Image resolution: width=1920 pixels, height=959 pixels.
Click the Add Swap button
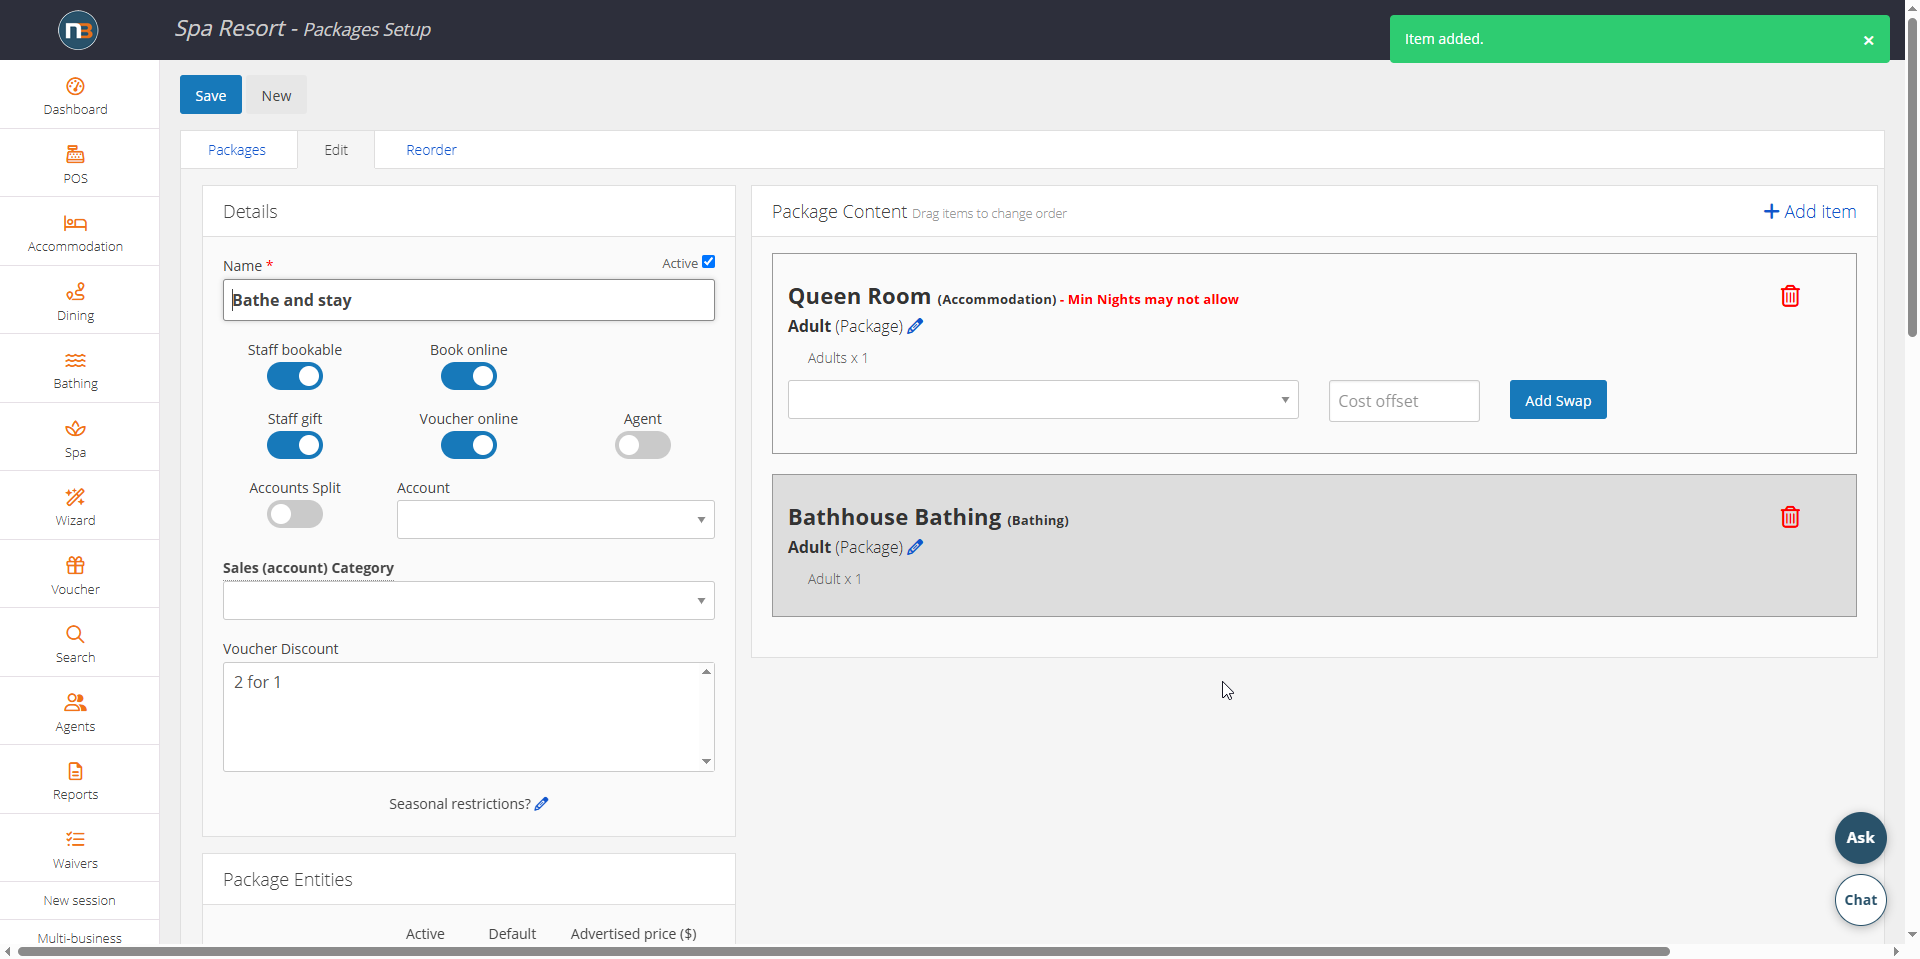pyautogui.click(x=1558, y=400)
